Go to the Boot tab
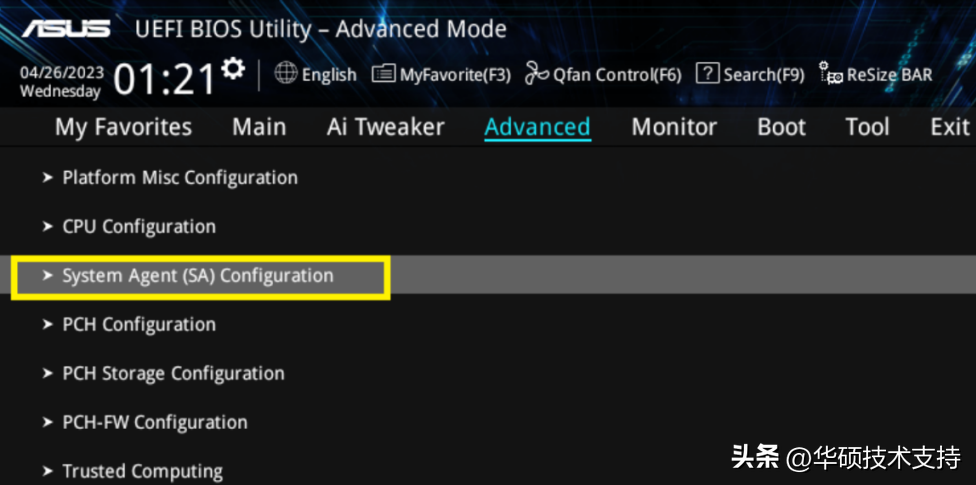976x485 pixels. coord(782,127)
